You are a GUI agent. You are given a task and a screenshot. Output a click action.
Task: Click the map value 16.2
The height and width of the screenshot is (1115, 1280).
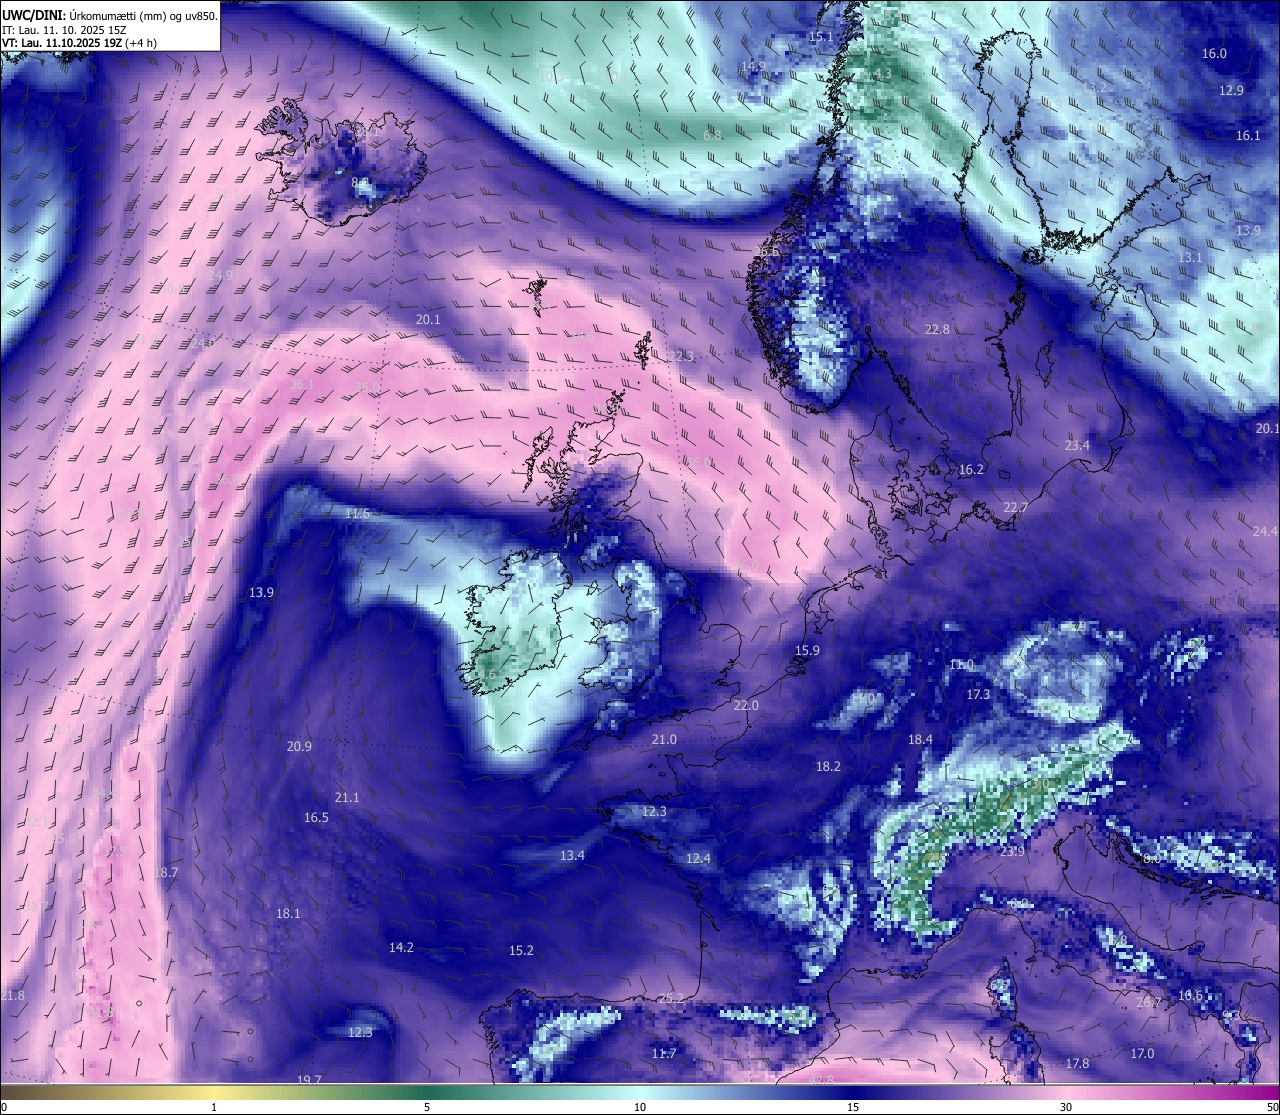971,470
